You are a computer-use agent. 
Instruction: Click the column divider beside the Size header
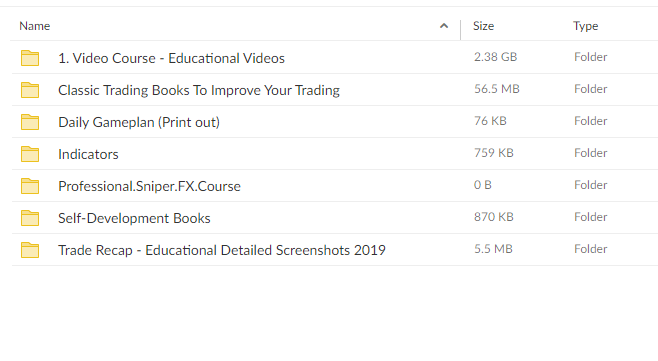pos(460,29)
